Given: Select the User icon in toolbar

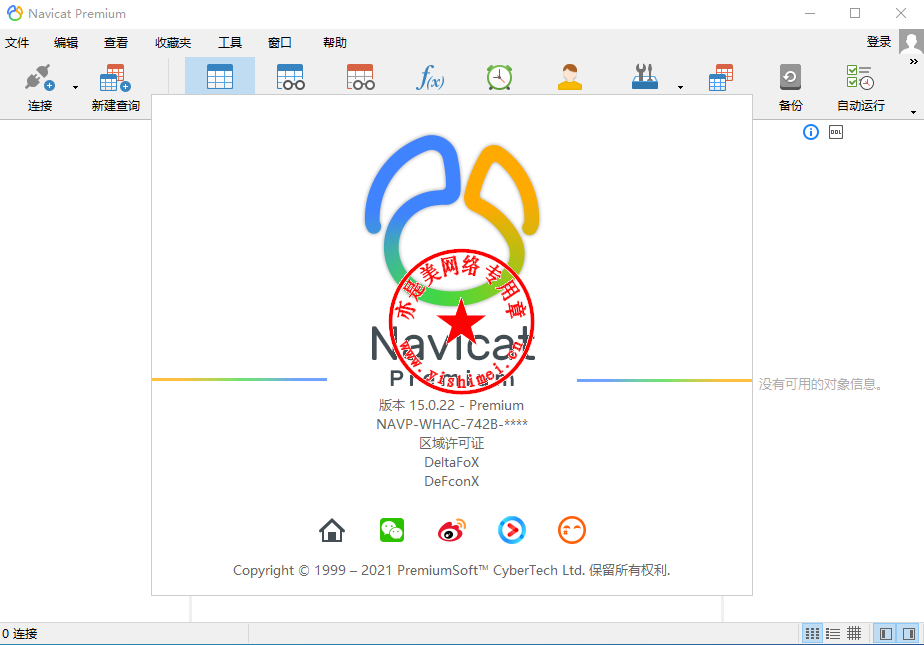Looking at the screenshot, I should [570, 77].
